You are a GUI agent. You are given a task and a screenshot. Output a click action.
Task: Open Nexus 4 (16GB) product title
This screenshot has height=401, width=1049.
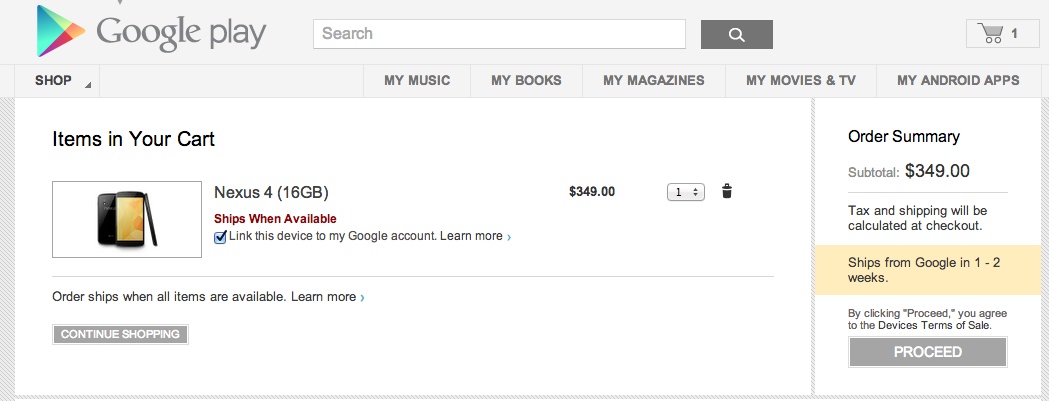tap(271, 193)
